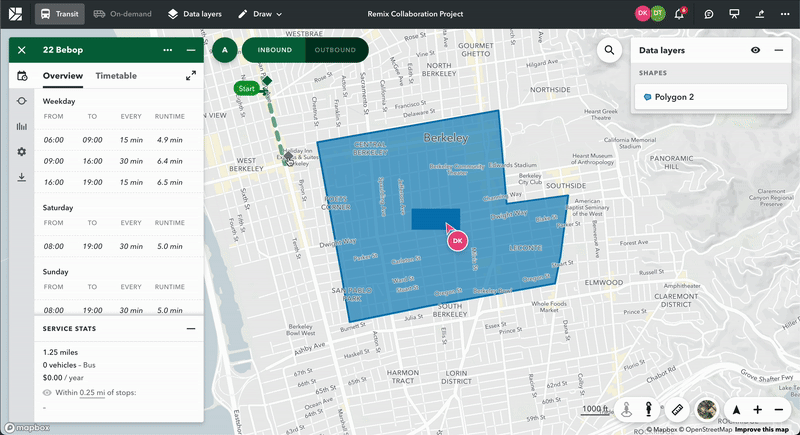Toggle visibility of stops distance stat

click(x=47, y=393)
